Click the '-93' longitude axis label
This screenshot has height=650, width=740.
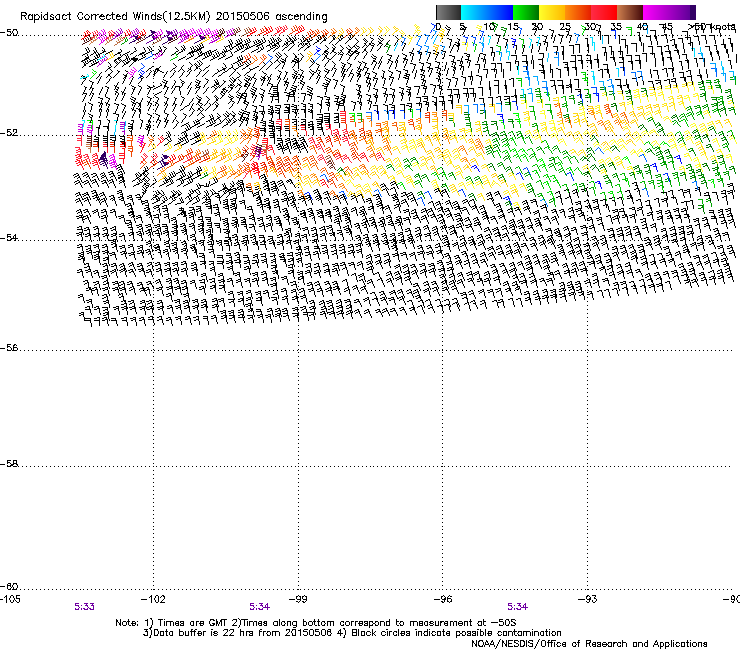click(x=587, y=599)
